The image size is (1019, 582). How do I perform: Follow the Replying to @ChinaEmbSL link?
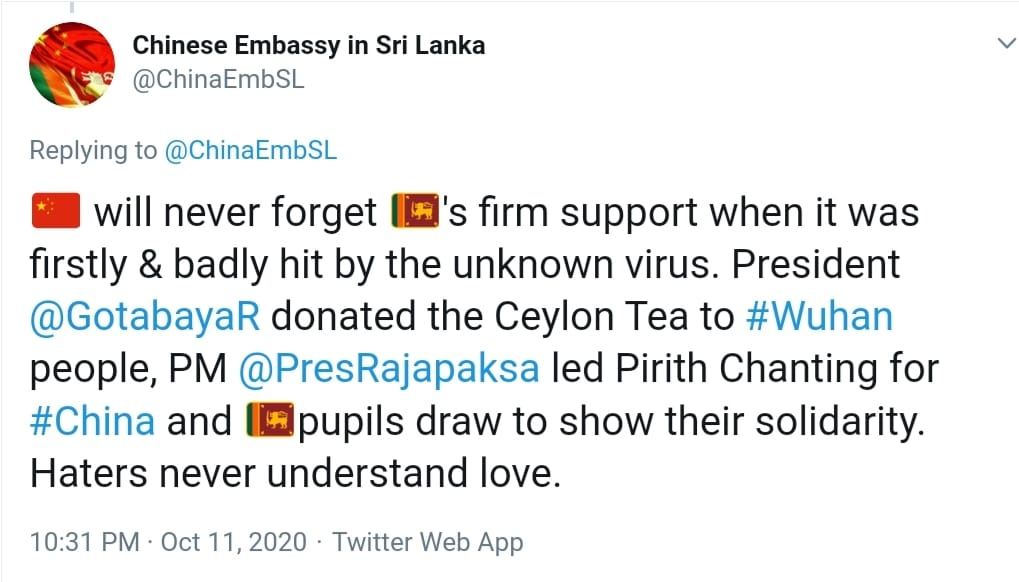(x=251, y=150)
